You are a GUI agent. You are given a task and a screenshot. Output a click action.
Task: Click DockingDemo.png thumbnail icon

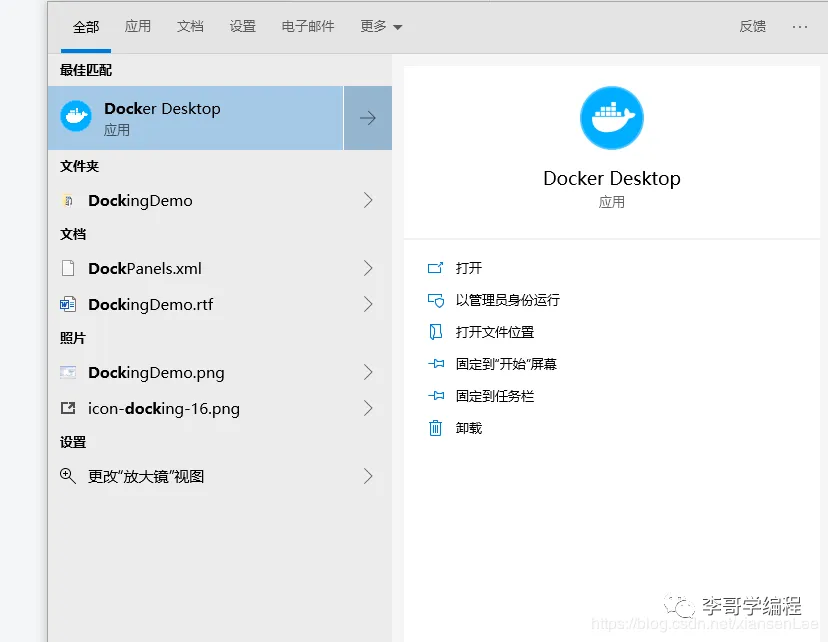(68, 372)
